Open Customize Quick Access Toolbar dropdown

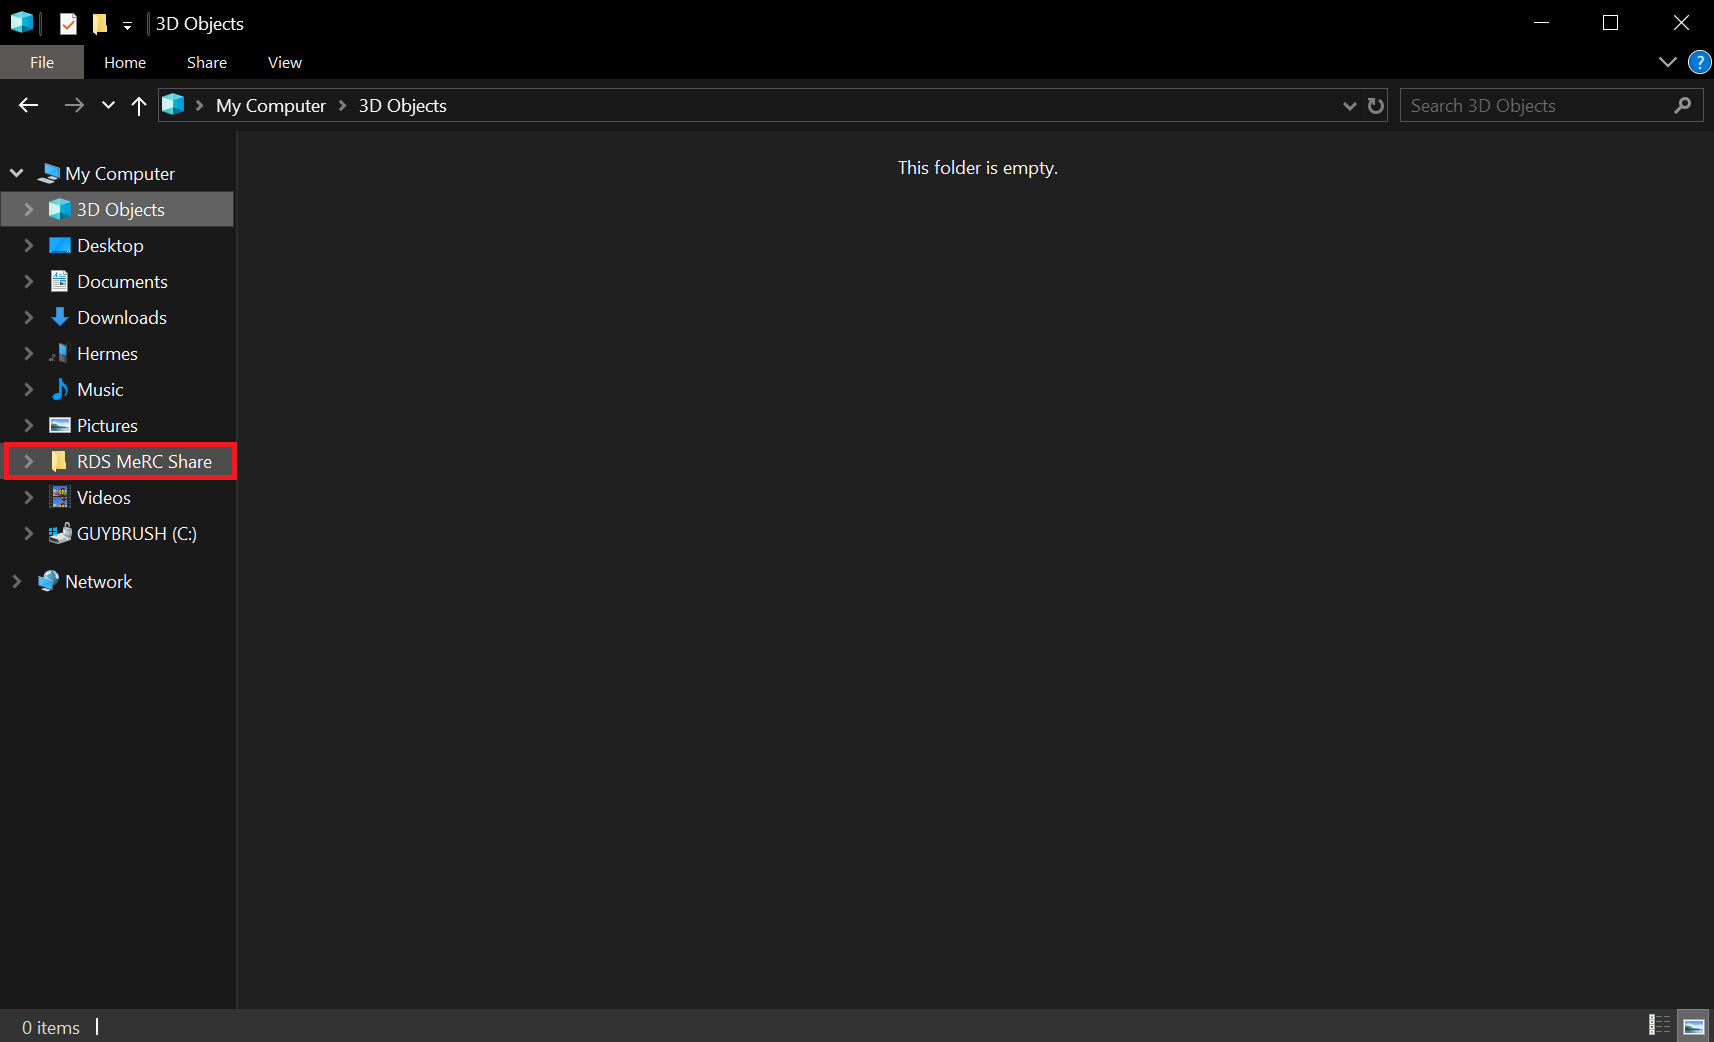point(127,25)
